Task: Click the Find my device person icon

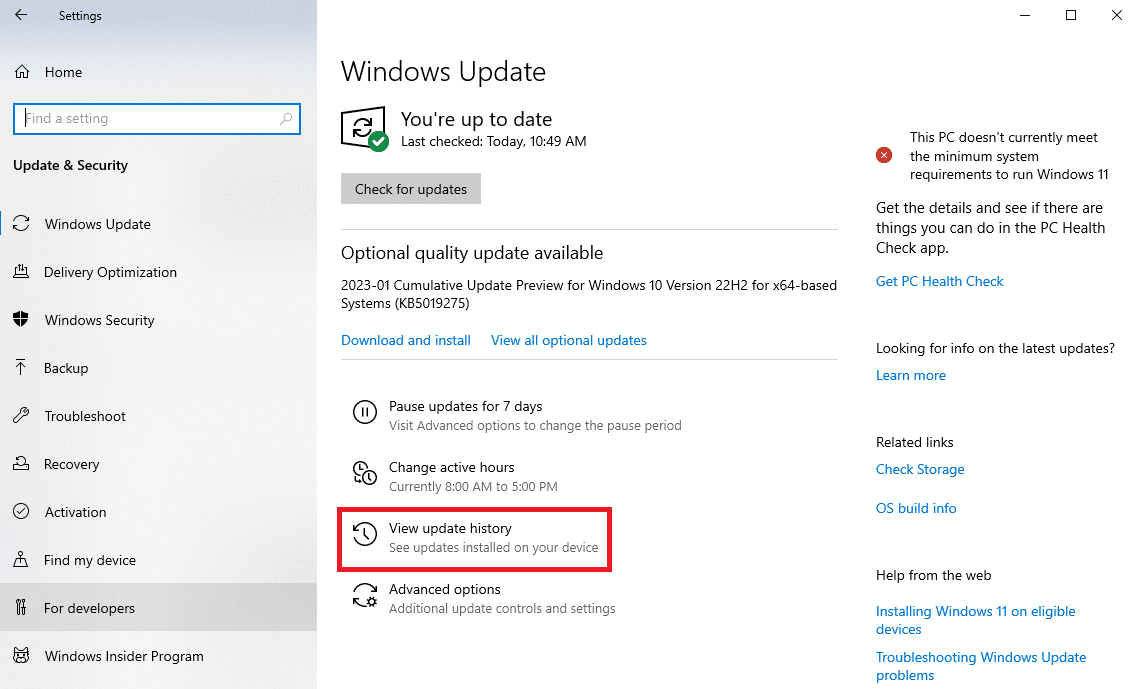Action: (x=21, y=559)
